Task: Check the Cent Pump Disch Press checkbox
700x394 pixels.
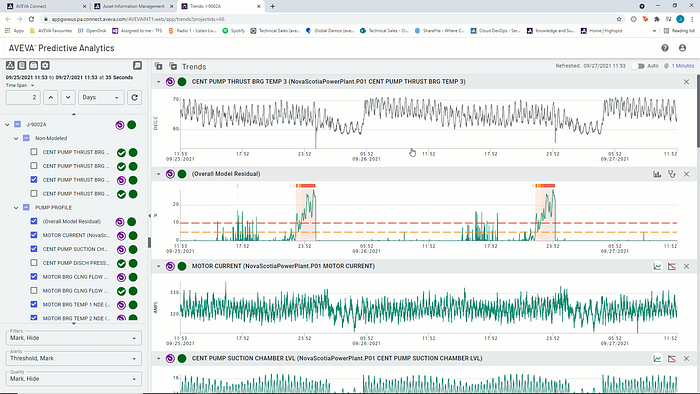Action: coord(34,262)
